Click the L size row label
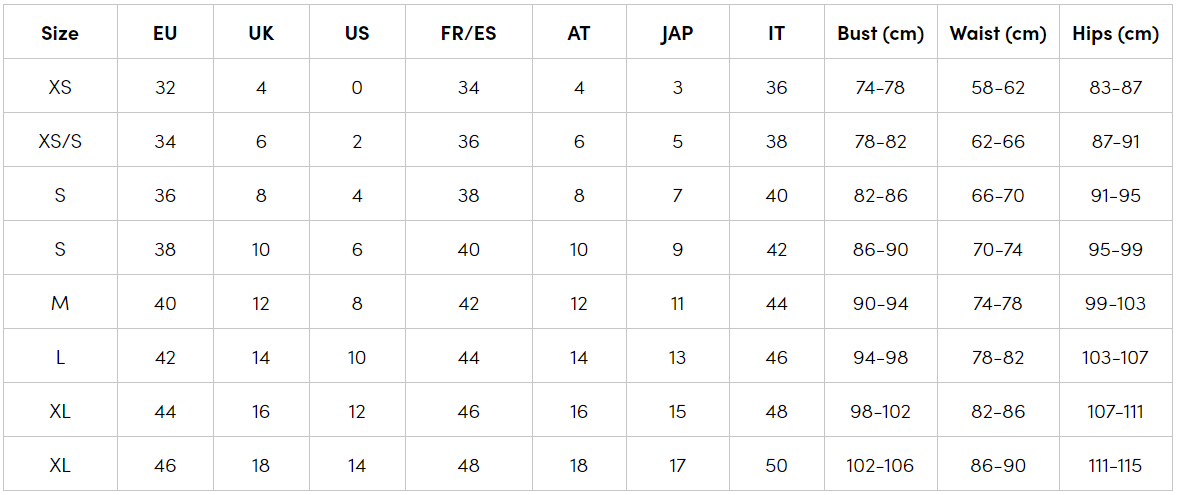The width and height of the screenshot is (1177, 495). 60,357
